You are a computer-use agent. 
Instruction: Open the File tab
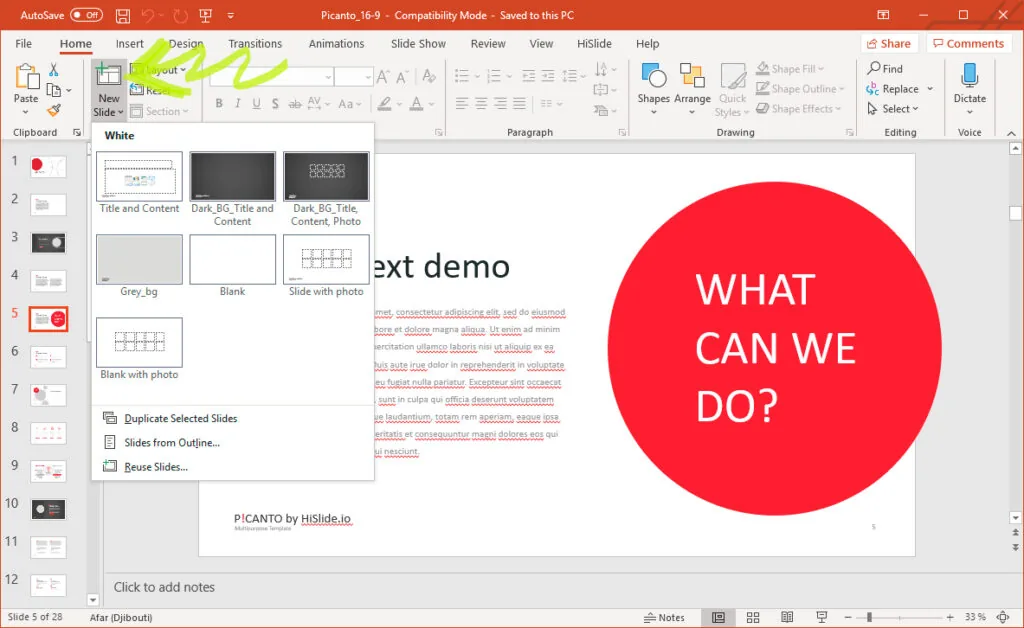[24, 44]
